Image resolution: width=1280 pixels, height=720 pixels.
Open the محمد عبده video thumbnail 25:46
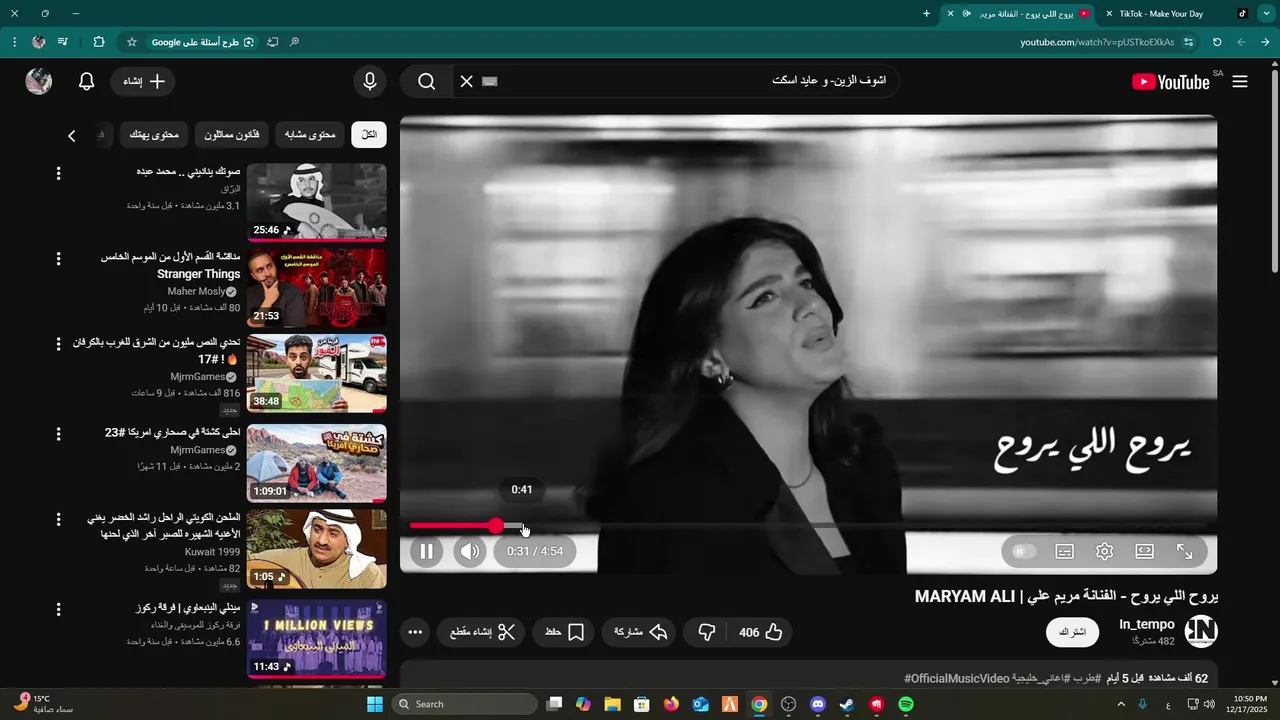pyautogui.click(x=317, y=203)
